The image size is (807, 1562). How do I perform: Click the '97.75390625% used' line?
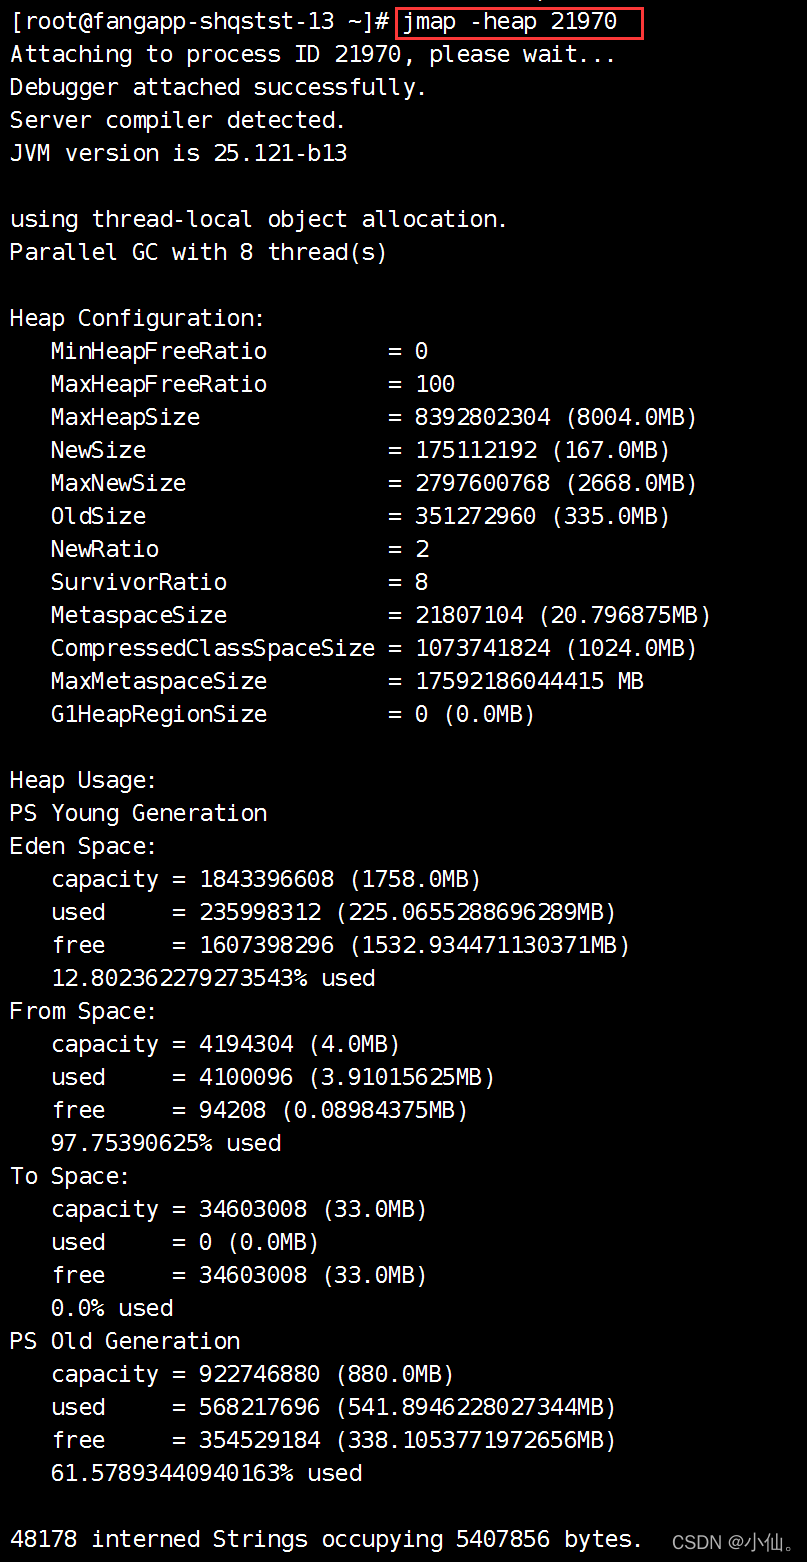(x=166, y=1143)
